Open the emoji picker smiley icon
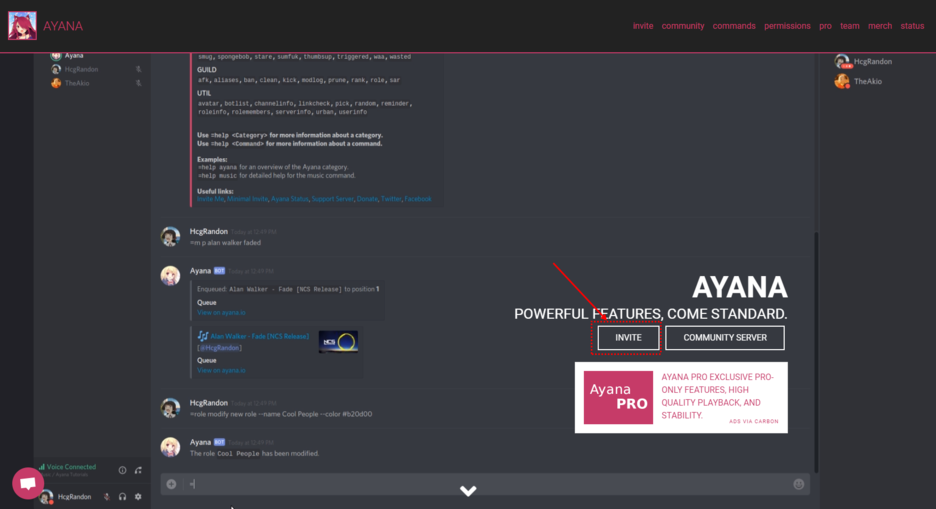The width and height of the screenshot is (936, 509). (x=799, y=484)
